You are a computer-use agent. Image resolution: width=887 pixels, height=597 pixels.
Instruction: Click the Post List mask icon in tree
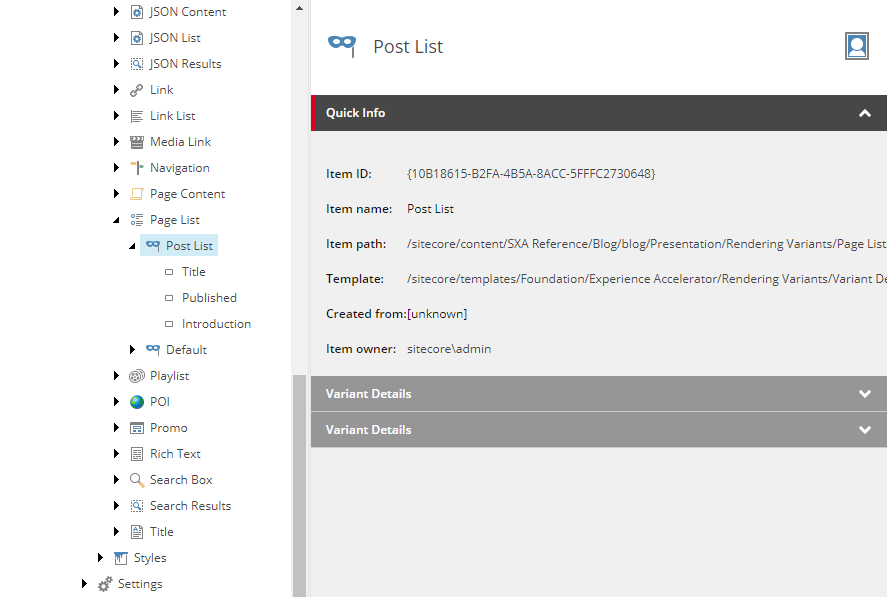tap(153, 246)
